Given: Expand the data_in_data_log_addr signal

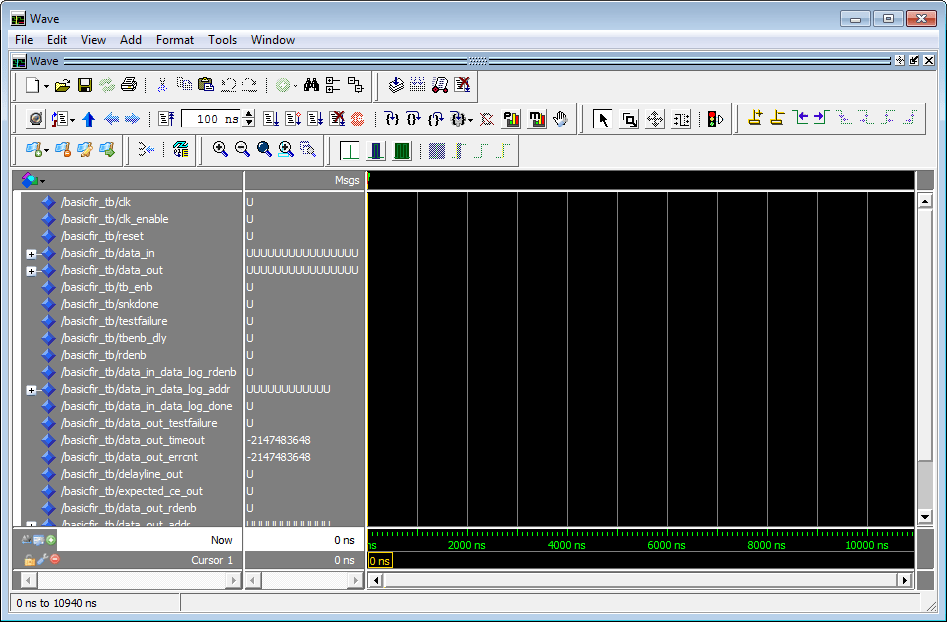Looking at the screenshot, I should 31,390.
